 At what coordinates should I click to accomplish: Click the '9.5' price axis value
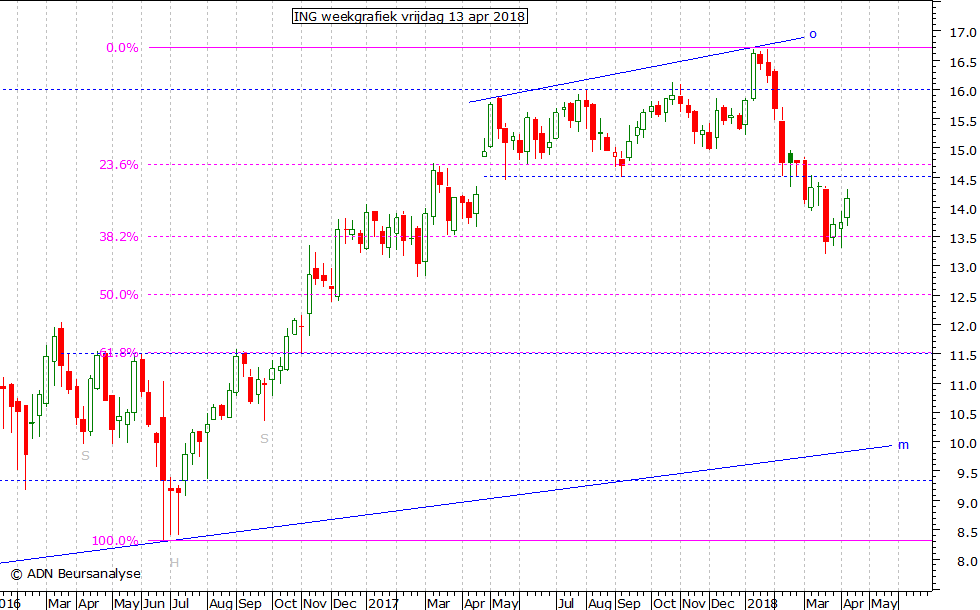point(966,474)
